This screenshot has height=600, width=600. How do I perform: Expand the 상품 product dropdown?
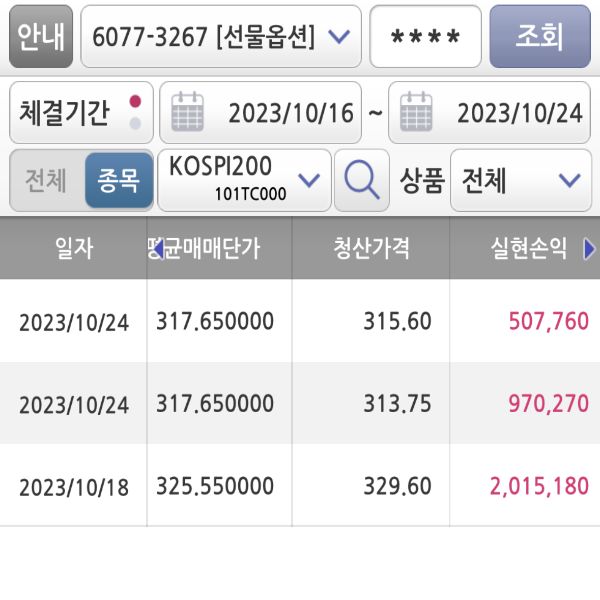pyautogui.click(x=569, y=180)
